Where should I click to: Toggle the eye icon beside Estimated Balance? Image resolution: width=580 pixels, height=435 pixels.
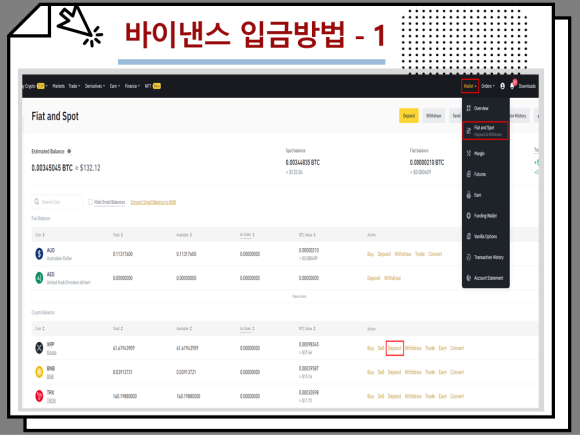(69, 151)
